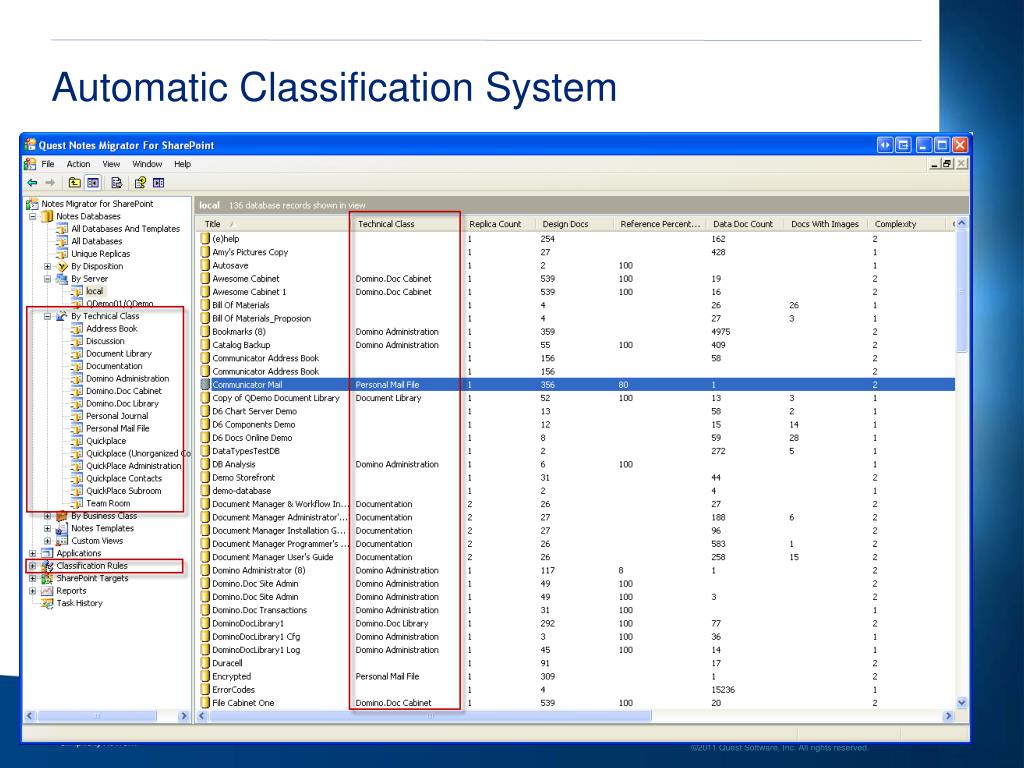Sort by the Complexity column header

(908, 224)
